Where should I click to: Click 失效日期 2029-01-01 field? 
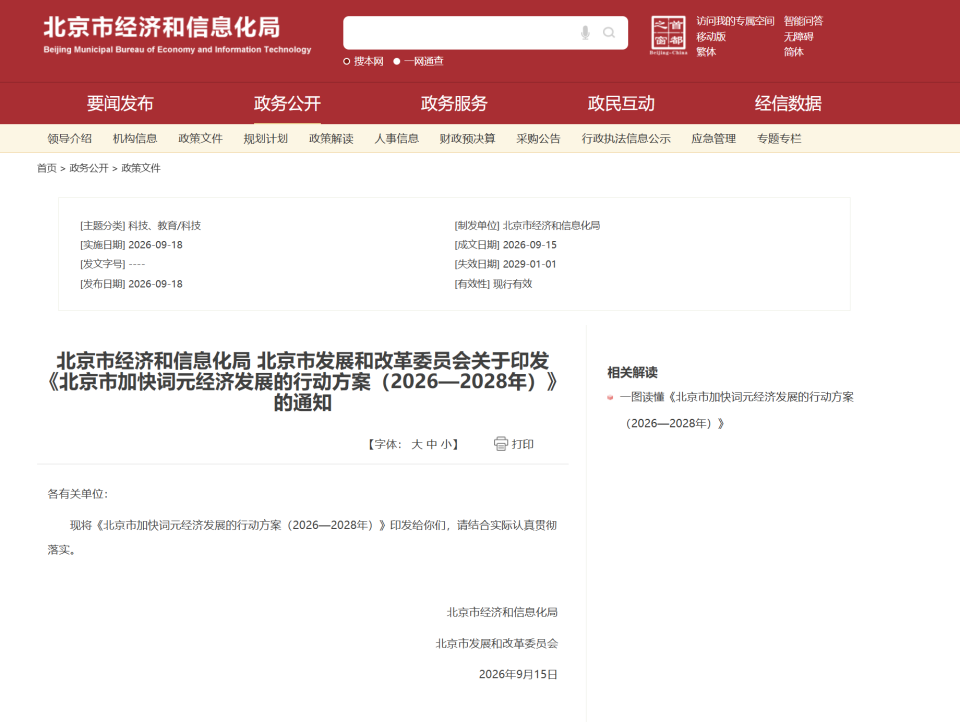tap(506, 265)
